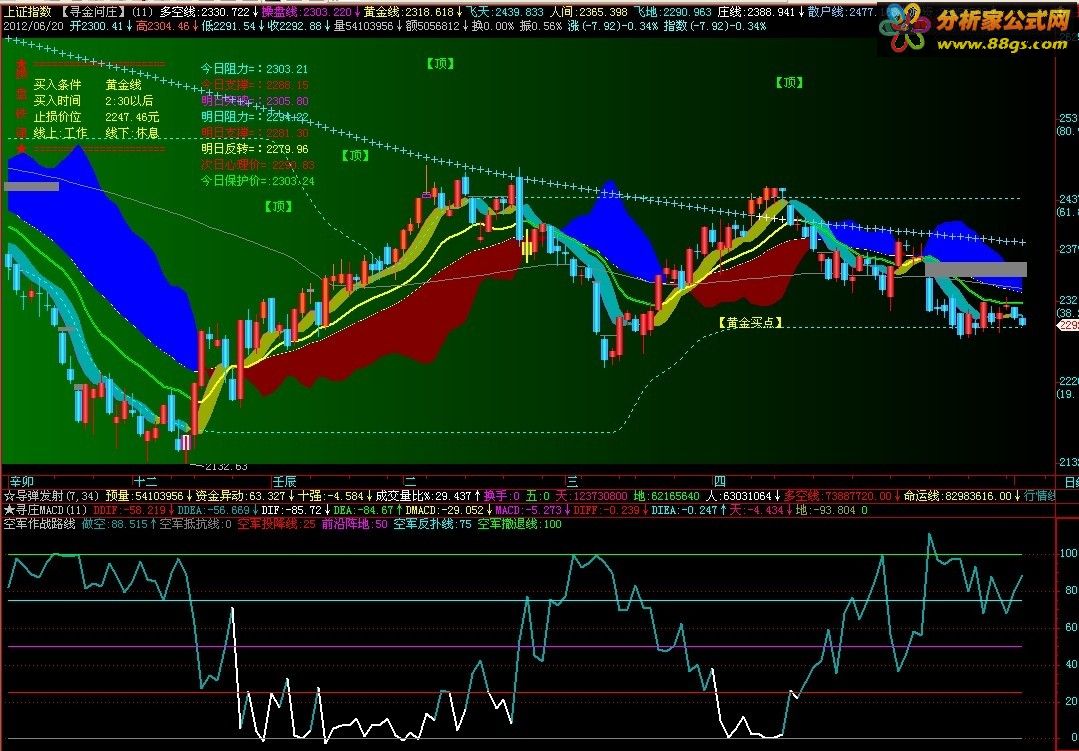Select the 【寻金问庄】 indicator name
The image size is (1079, 751).
coord(92,12)
